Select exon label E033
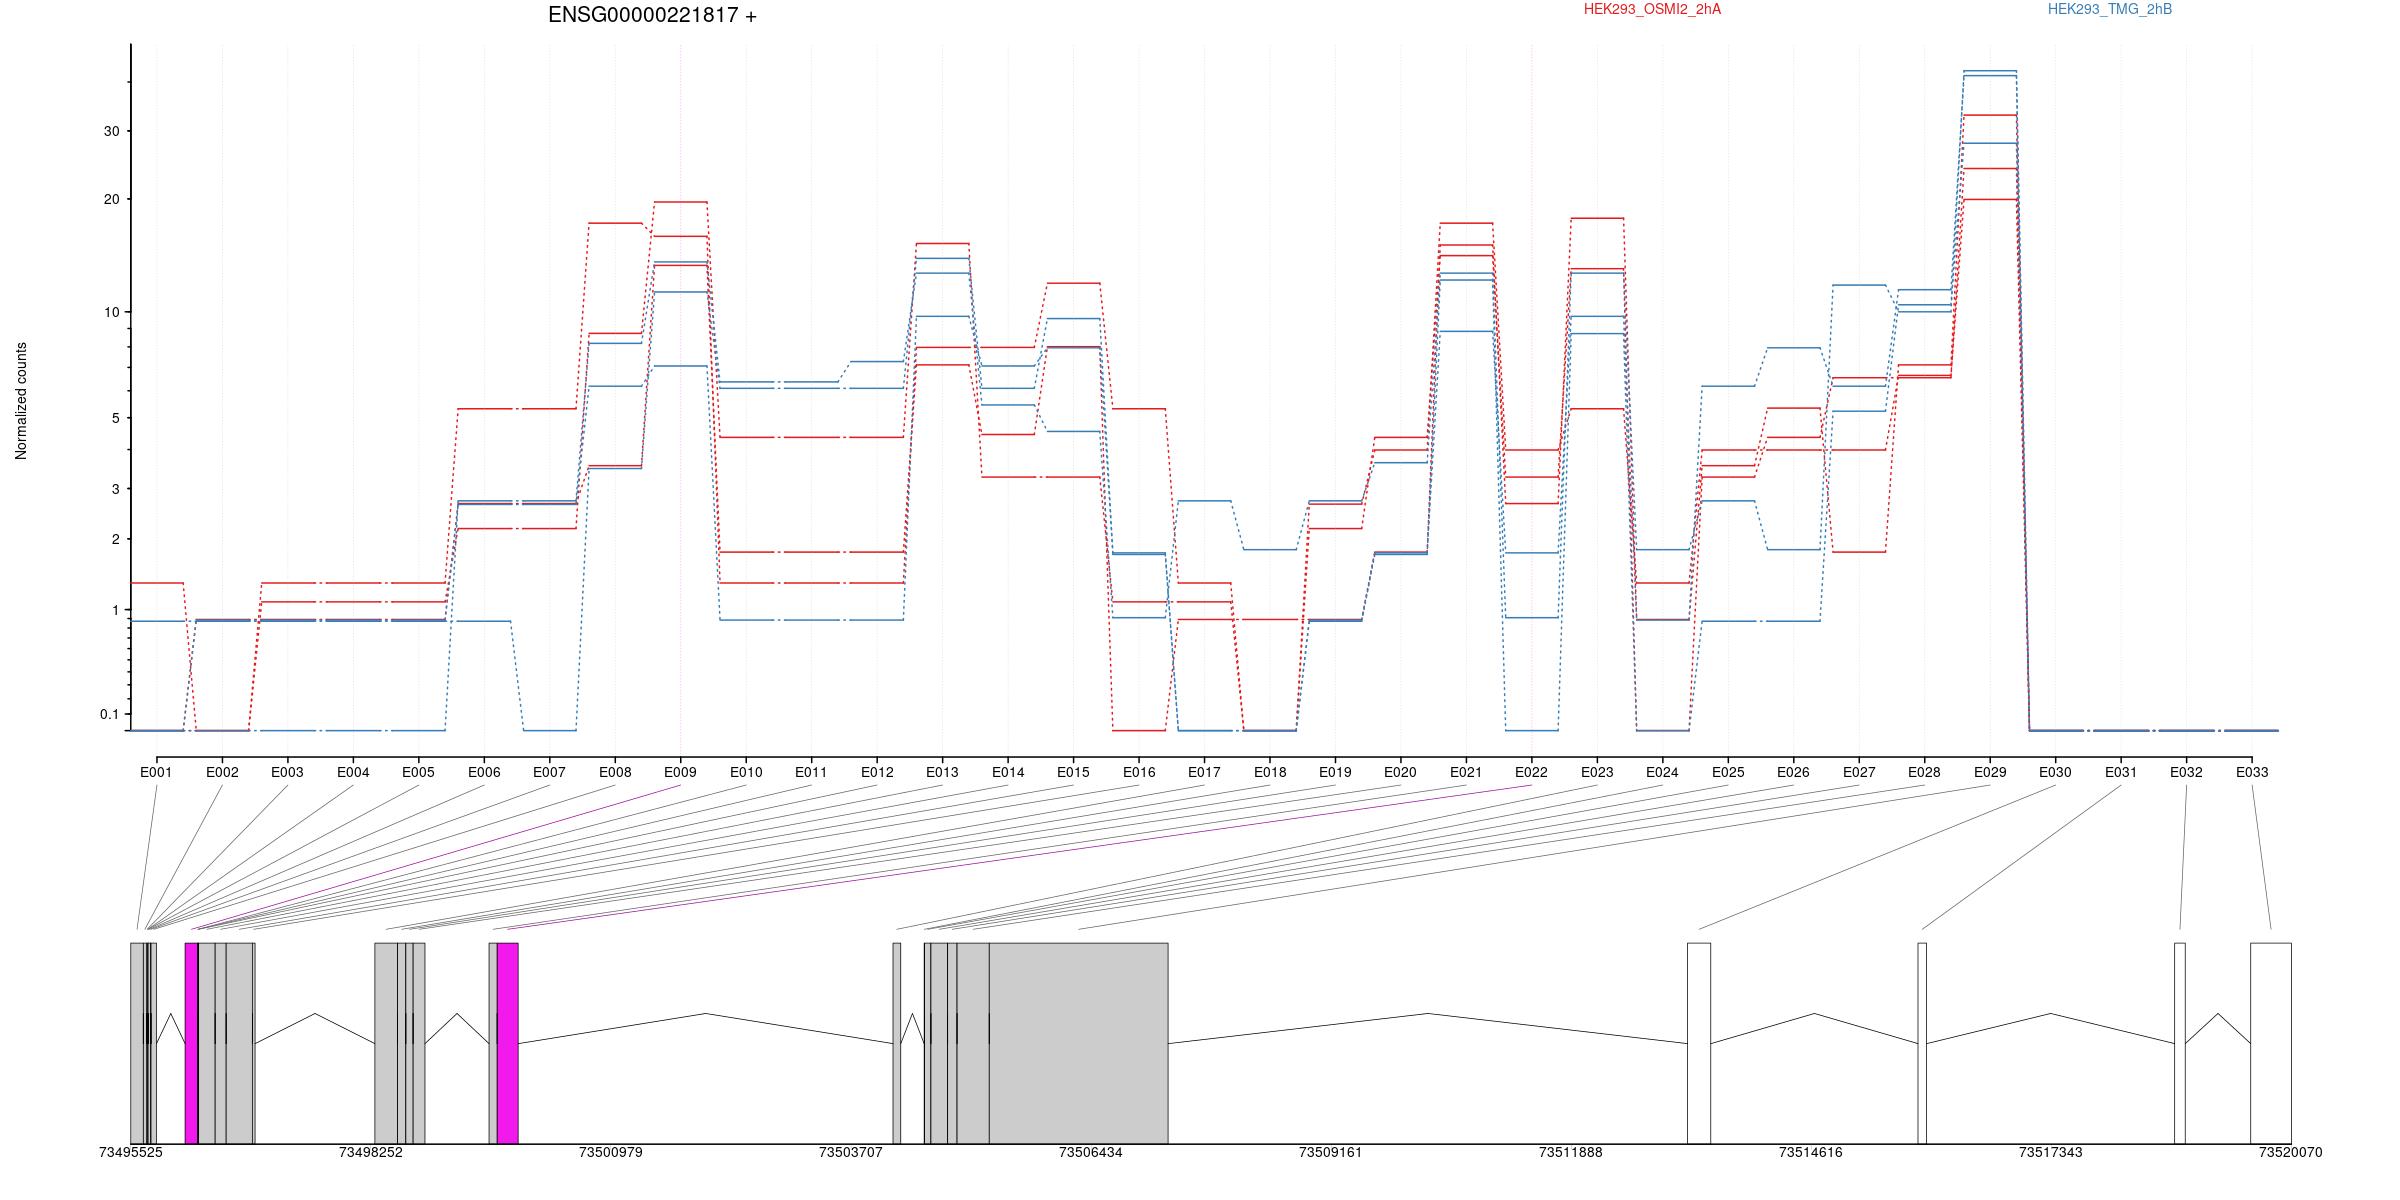The image size is (2400, 1200). pyautogui.click(x=2252, y=772)
